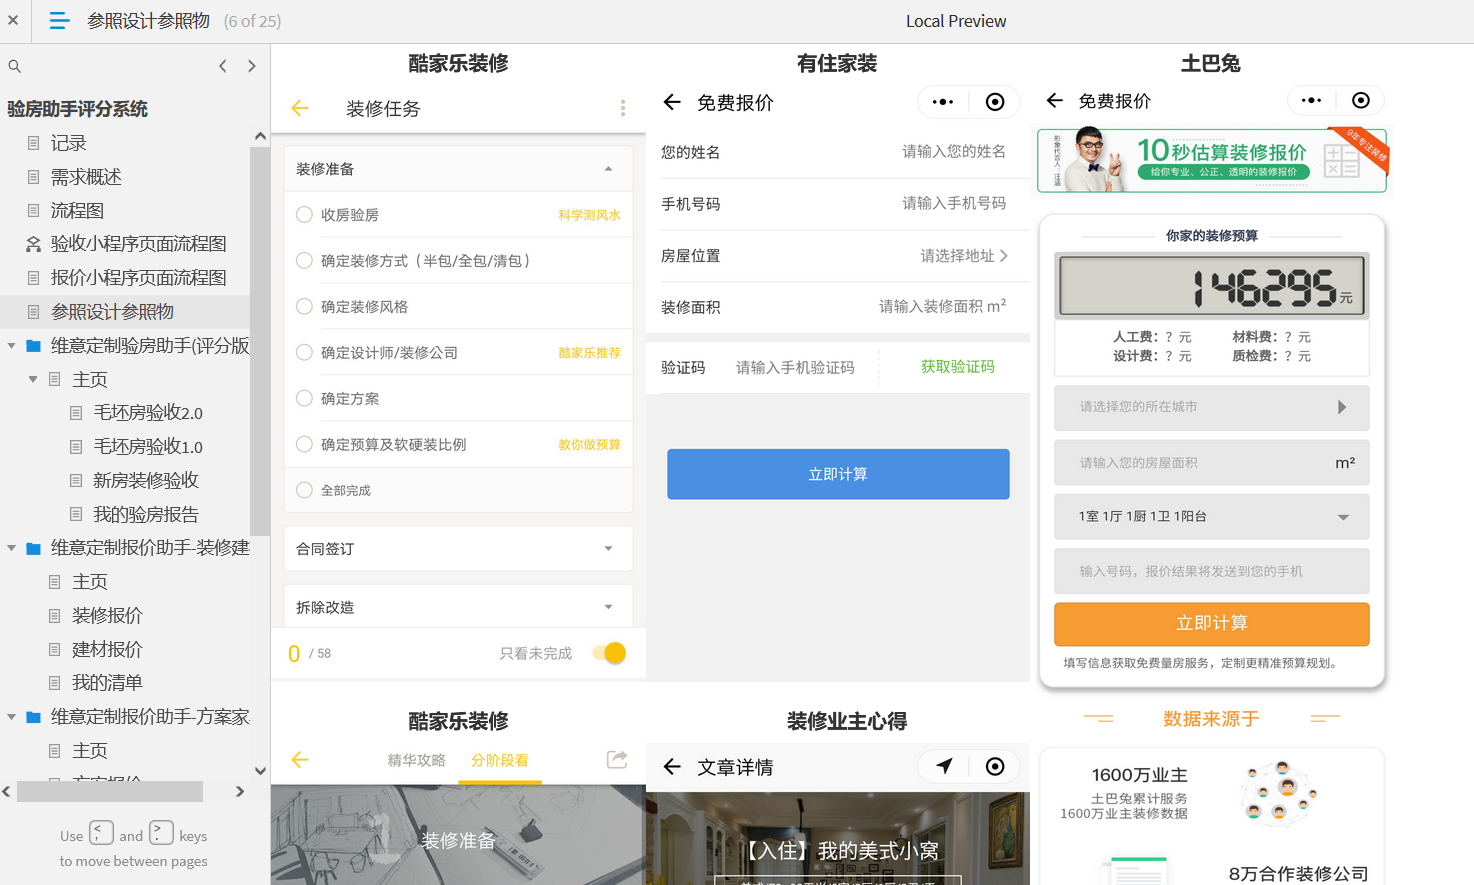Open 1室1厅1厨1卫1阳台 room dropdown
This screenshot has width=1474, height=885.
pyautogui.click(x=1212, y=516)
